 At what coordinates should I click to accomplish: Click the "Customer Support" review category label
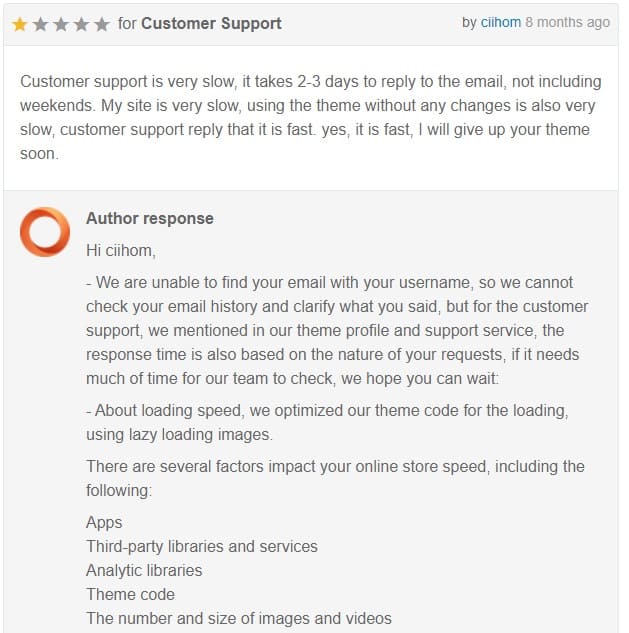[211, 23]
